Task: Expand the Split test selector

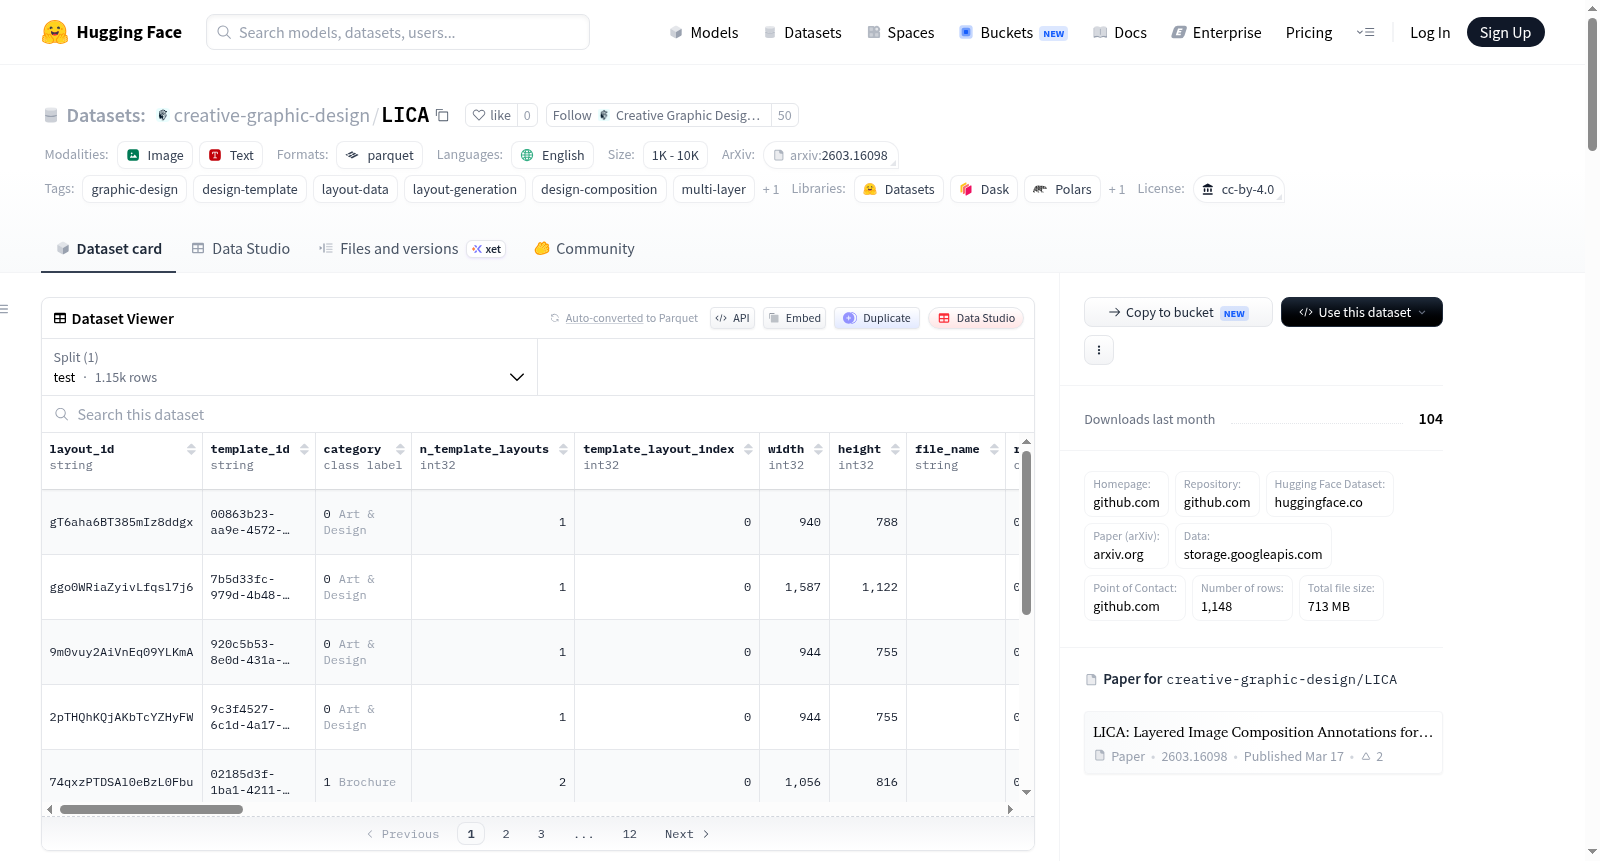Action: tap(289, 367)
